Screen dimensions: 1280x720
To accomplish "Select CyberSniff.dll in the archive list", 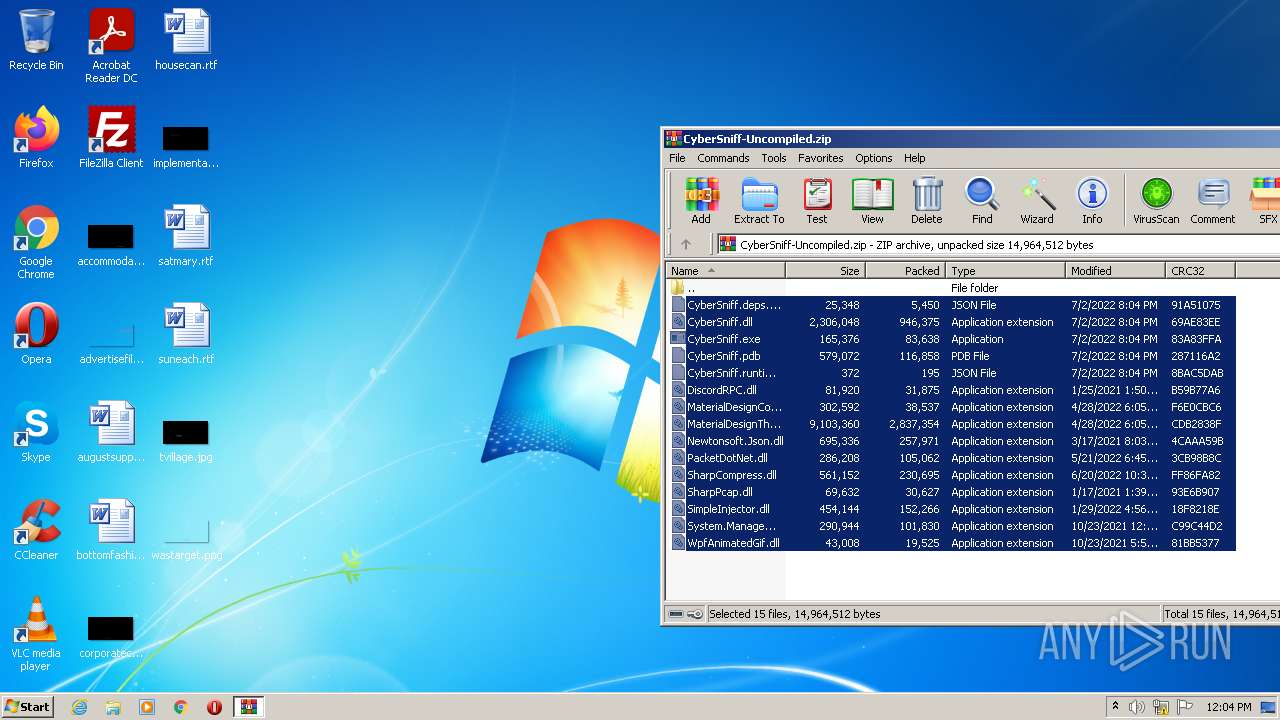I will (953, 322).
